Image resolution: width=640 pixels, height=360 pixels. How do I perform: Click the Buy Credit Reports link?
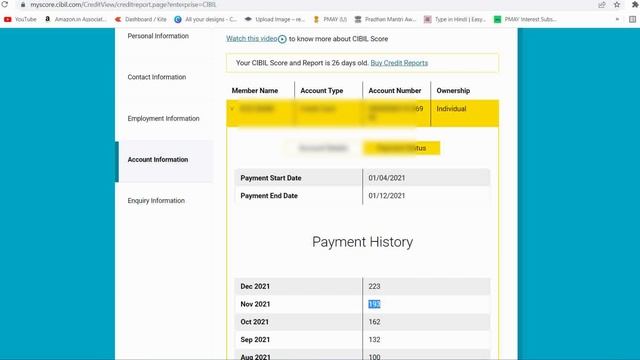click(399, 63)
